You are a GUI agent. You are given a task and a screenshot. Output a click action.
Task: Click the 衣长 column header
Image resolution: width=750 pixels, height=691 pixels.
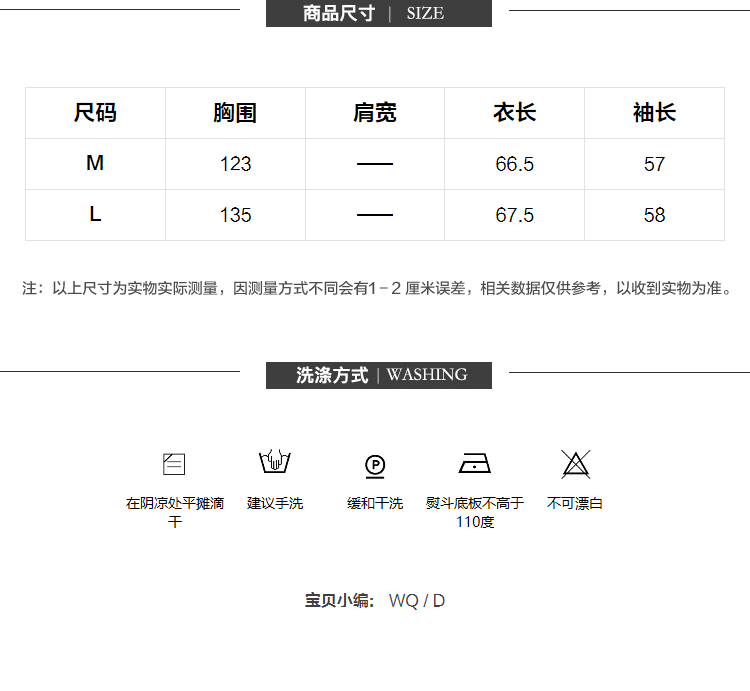(x=515, y=113)
